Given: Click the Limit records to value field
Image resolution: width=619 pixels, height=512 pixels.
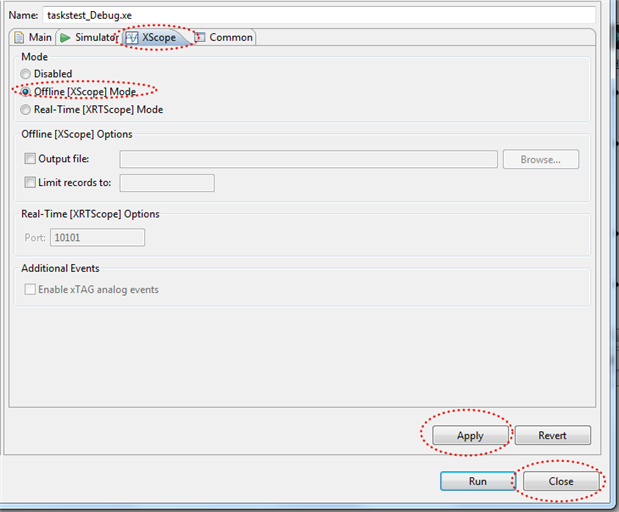Looking at the screenshot, I should [167, 183].
